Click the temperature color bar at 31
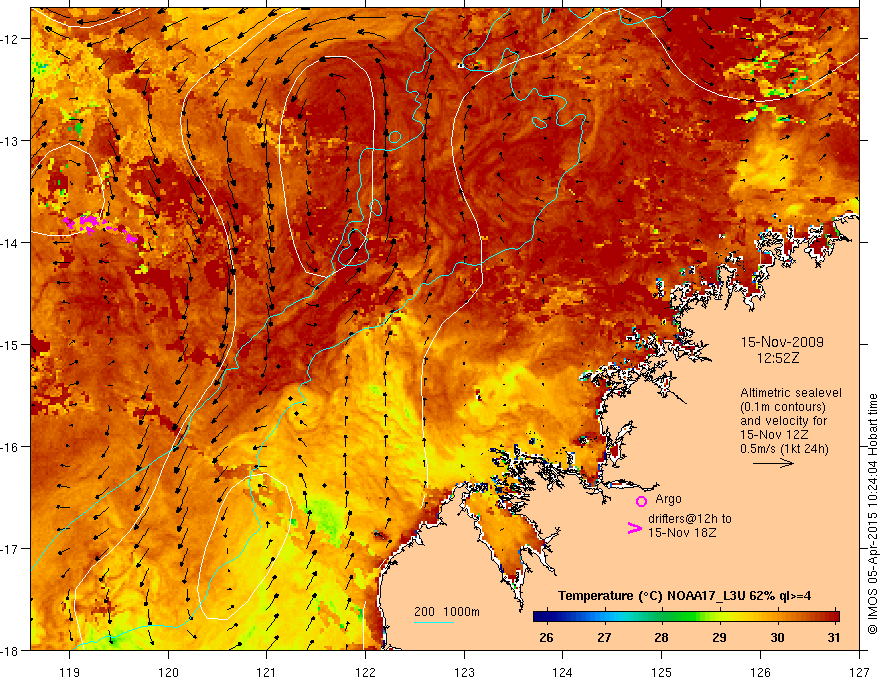 pos(834,617)
